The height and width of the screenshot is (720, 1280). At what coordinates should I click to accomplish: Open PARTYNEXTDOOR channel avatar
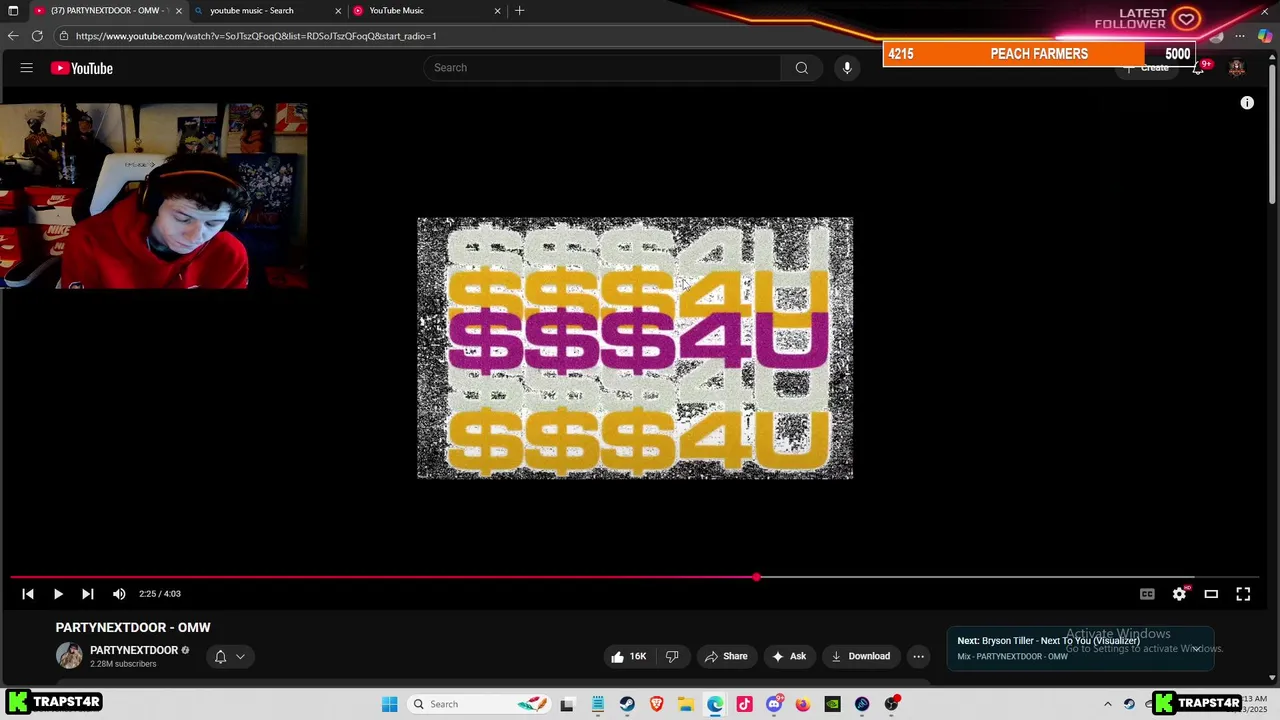click(69, 656)
